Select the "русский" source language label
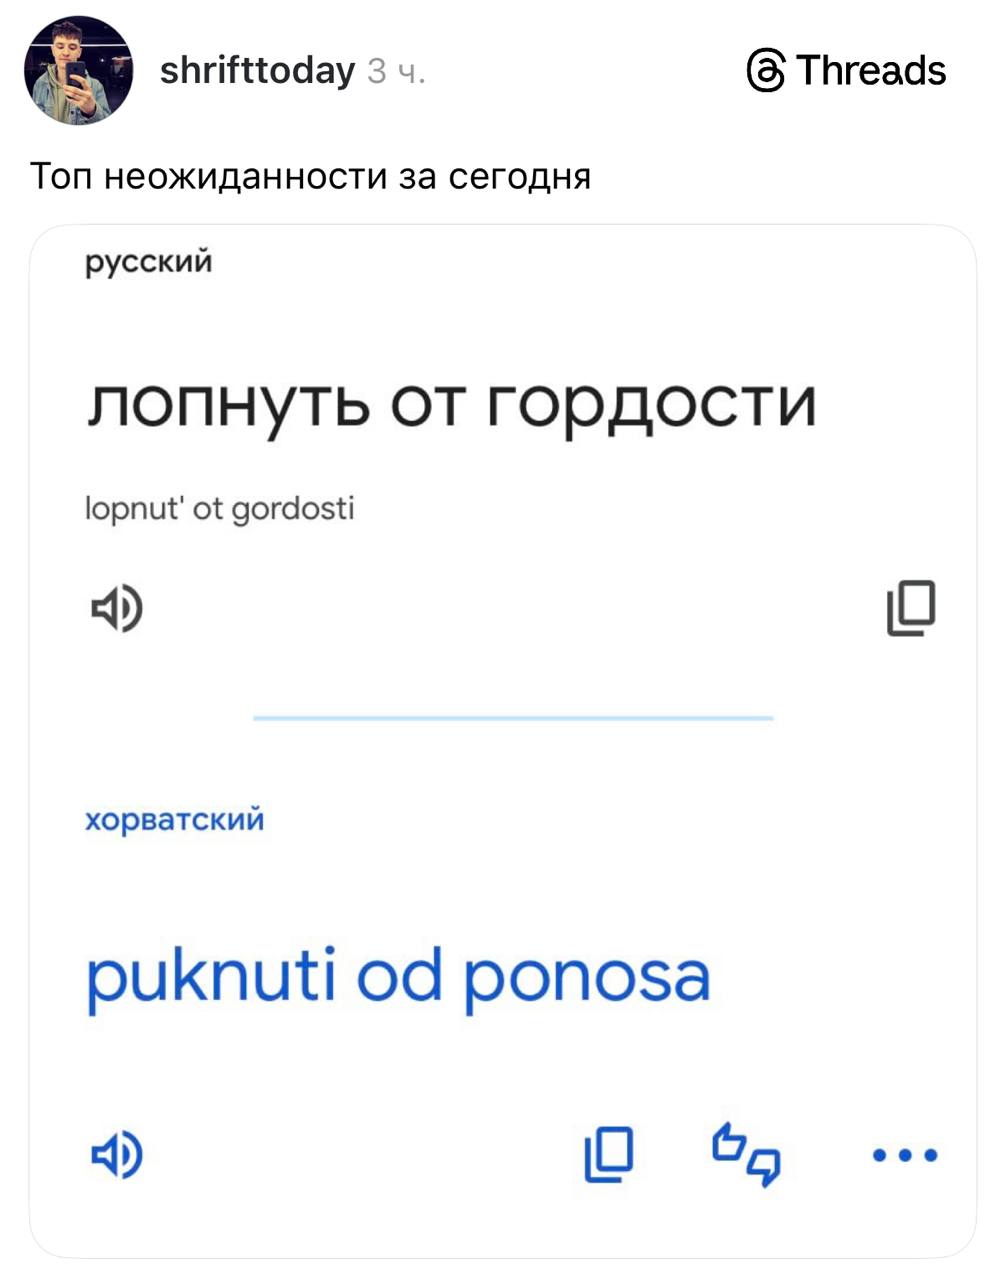This screenshot has height=1280, width=1006. [x=148, y=262]
